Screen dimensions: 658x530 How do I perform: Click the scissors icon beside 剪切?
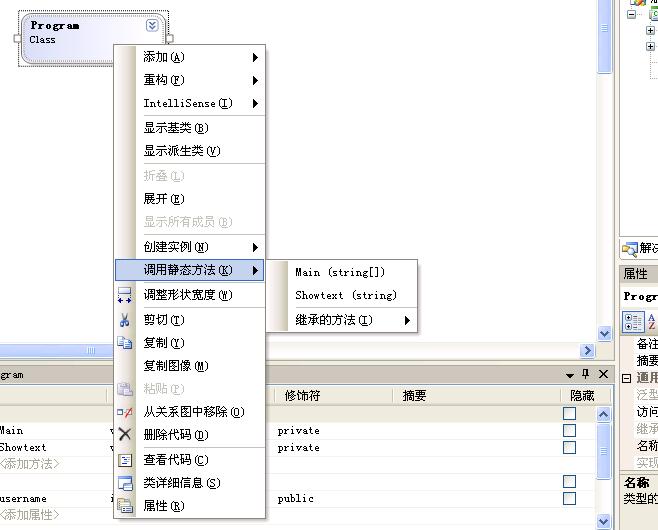tap(125, 320)
